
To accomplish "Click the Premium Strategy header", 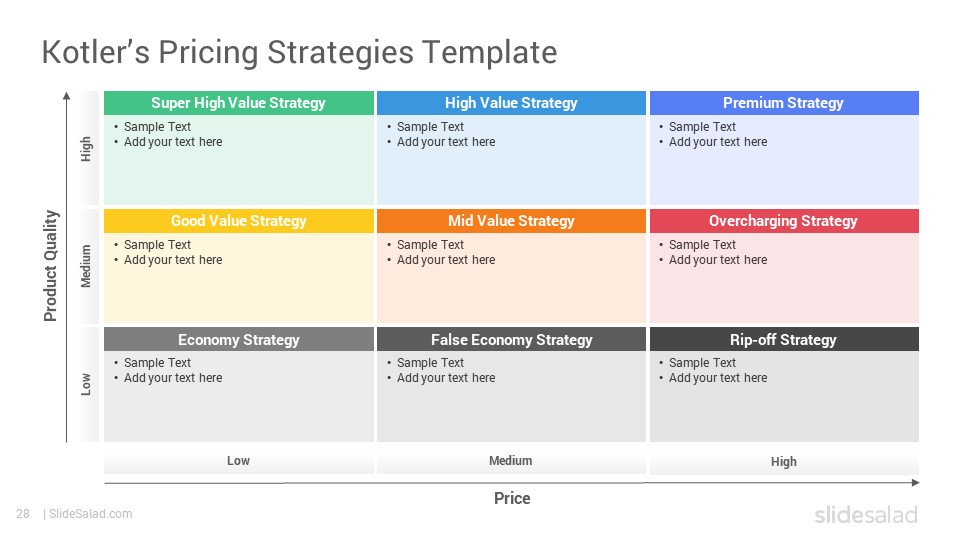I will coord(784,103).
